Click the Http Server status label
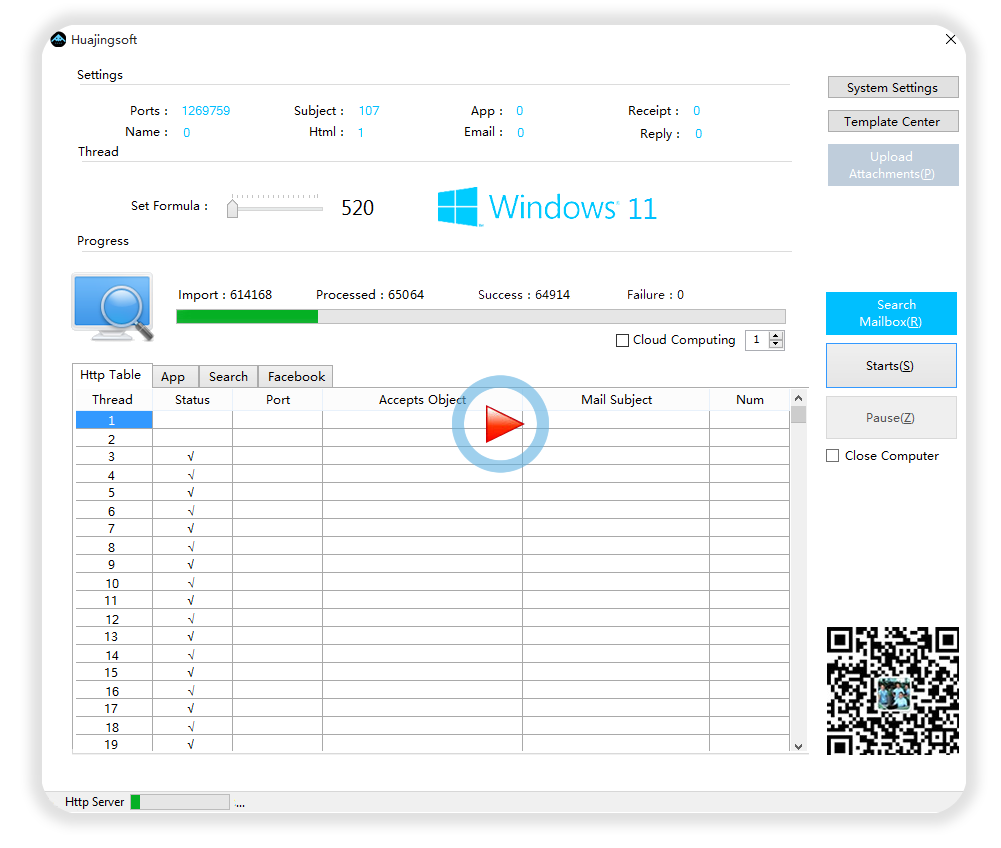This screenshot has width=1001, height=848. 94,802
